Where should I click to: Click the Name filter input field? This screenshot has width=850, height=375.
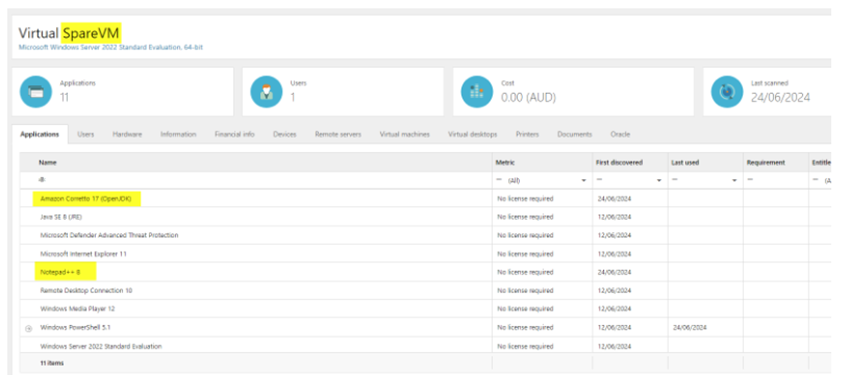256,180
